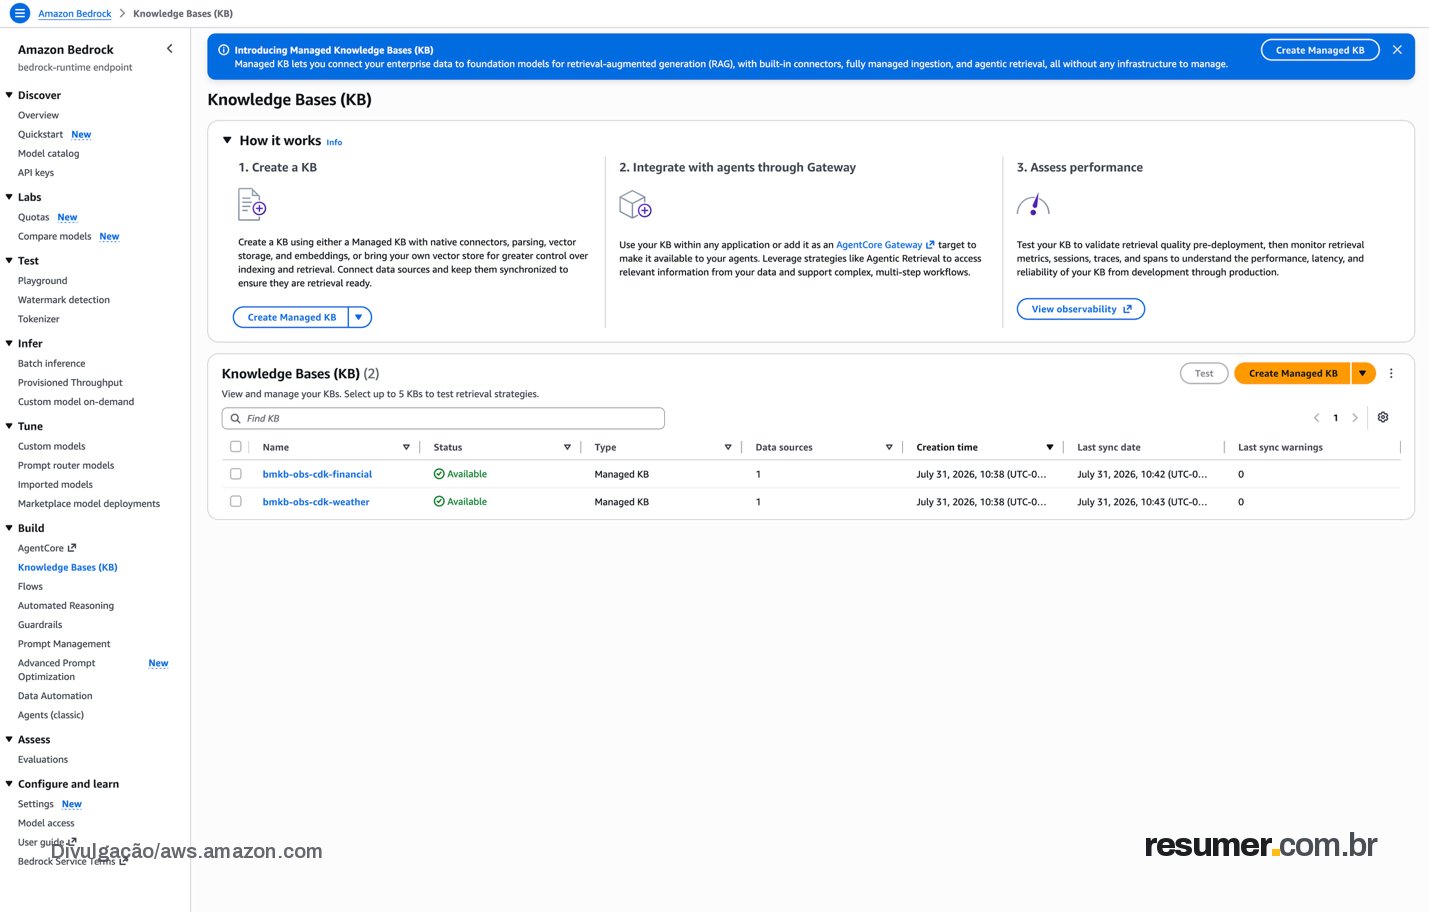
Task: Open dropdown beside orange Create Managed KB
Action: [1363, 374]
